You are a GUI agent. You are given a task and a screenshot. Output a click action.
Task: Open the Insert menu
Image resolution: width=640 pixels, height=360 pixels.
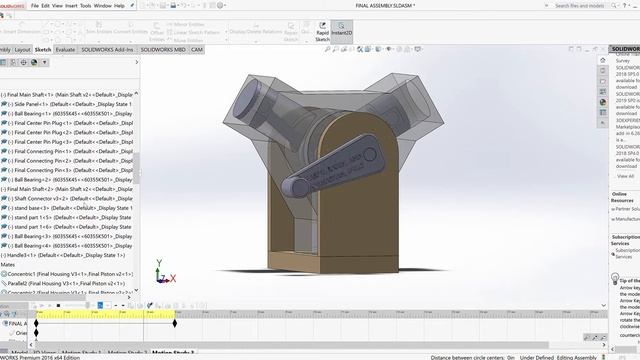pos(71,6)
